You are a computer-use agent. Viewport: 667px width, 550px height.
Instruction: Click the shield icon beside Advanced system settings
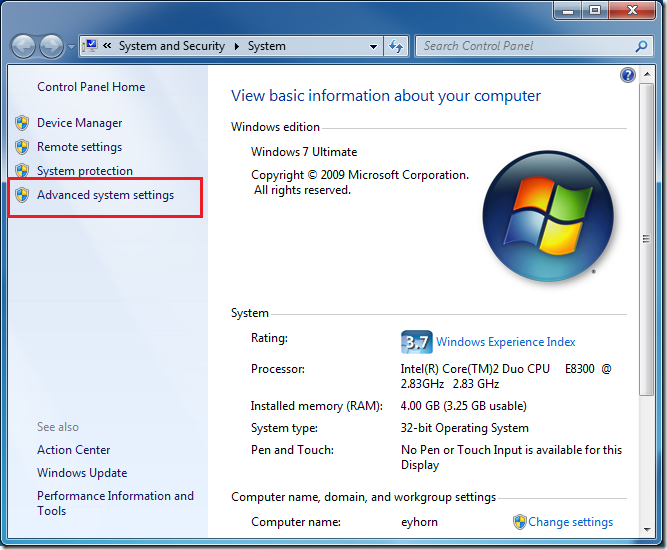[22, 195]
